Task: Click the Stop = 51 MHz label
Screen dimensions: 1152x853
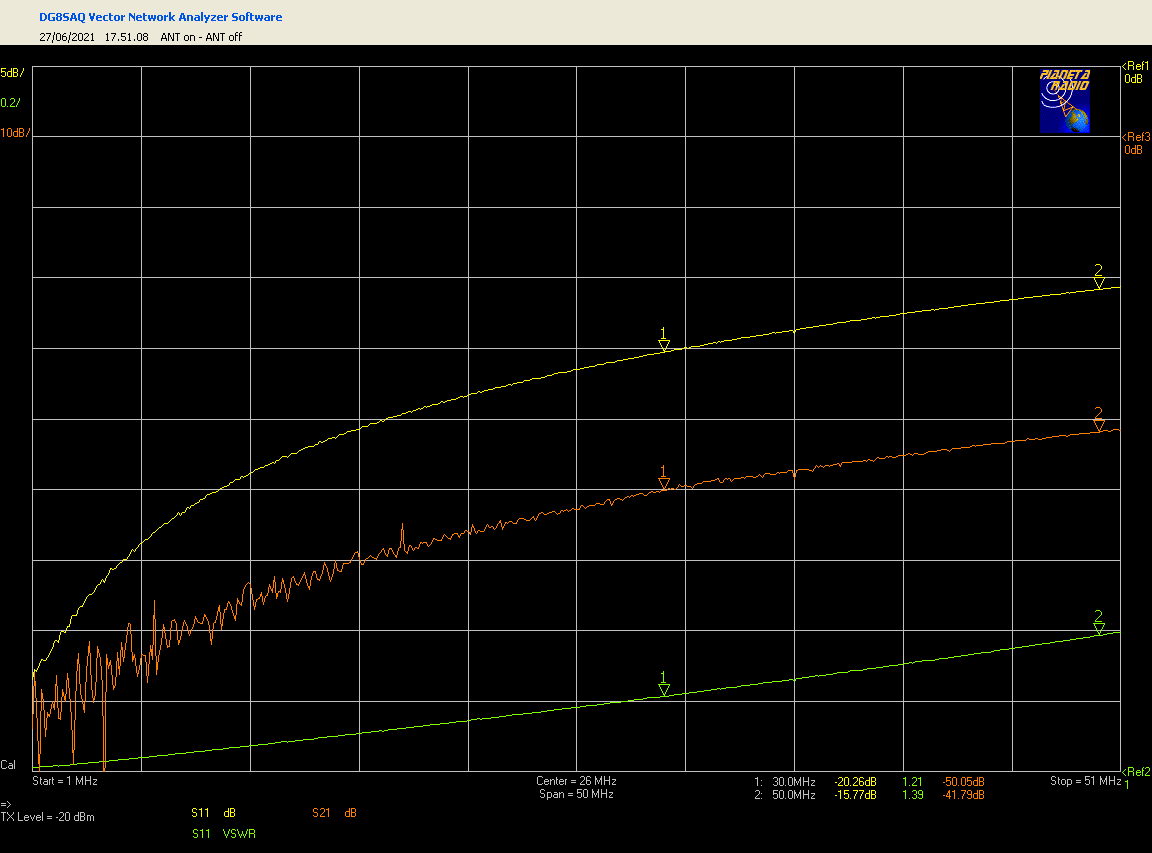Action: [1085, 781]
